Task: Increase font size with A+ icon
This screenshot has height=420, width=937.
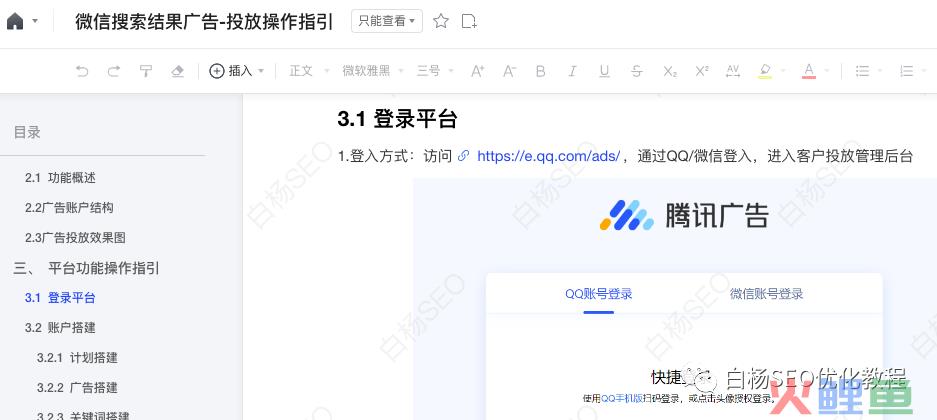Action: [477, 71]
